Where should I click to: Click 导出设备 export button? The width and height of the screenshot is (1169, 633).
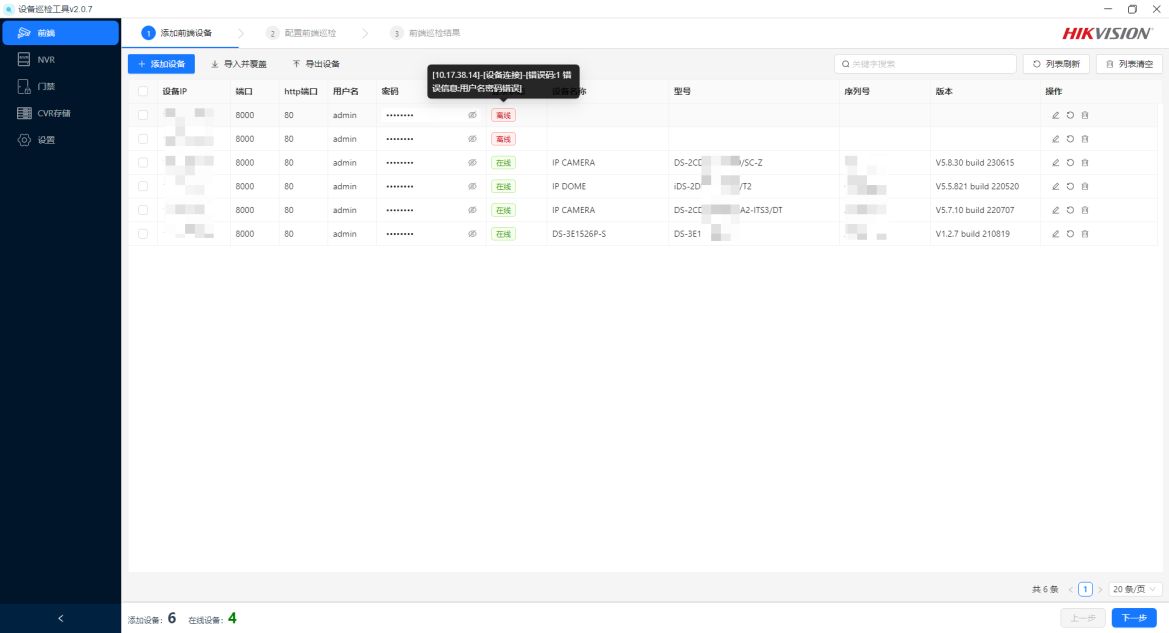316,64
